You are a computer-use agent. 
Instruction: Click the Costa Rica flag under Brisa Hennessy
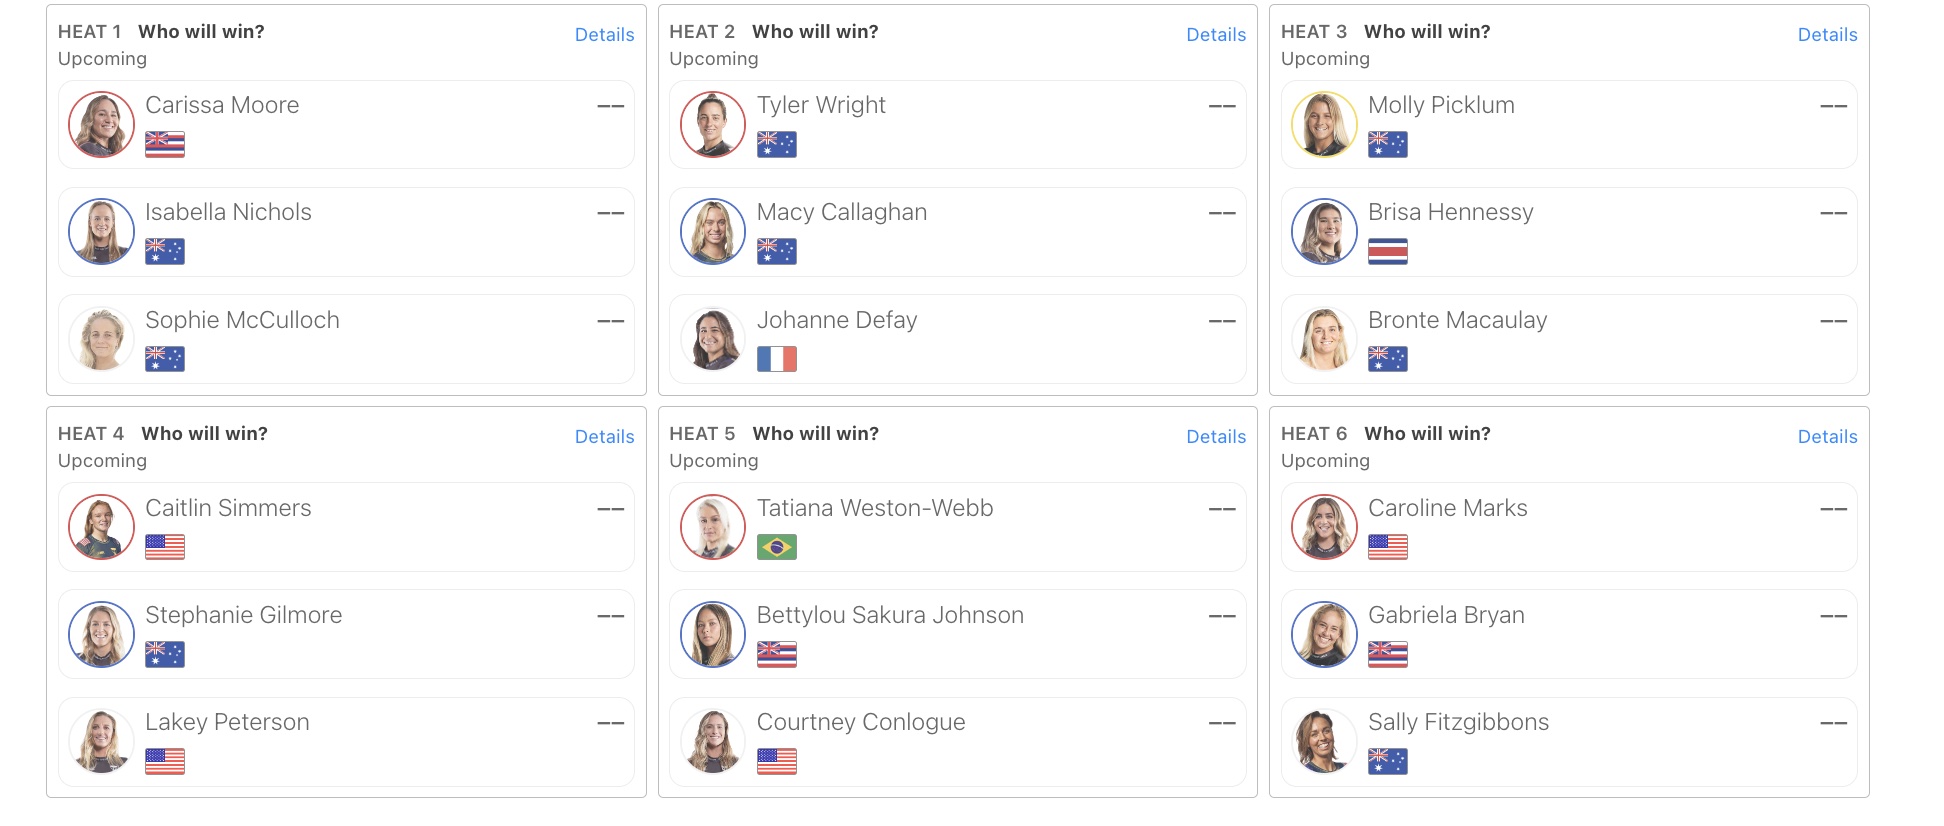[1388, 251]
